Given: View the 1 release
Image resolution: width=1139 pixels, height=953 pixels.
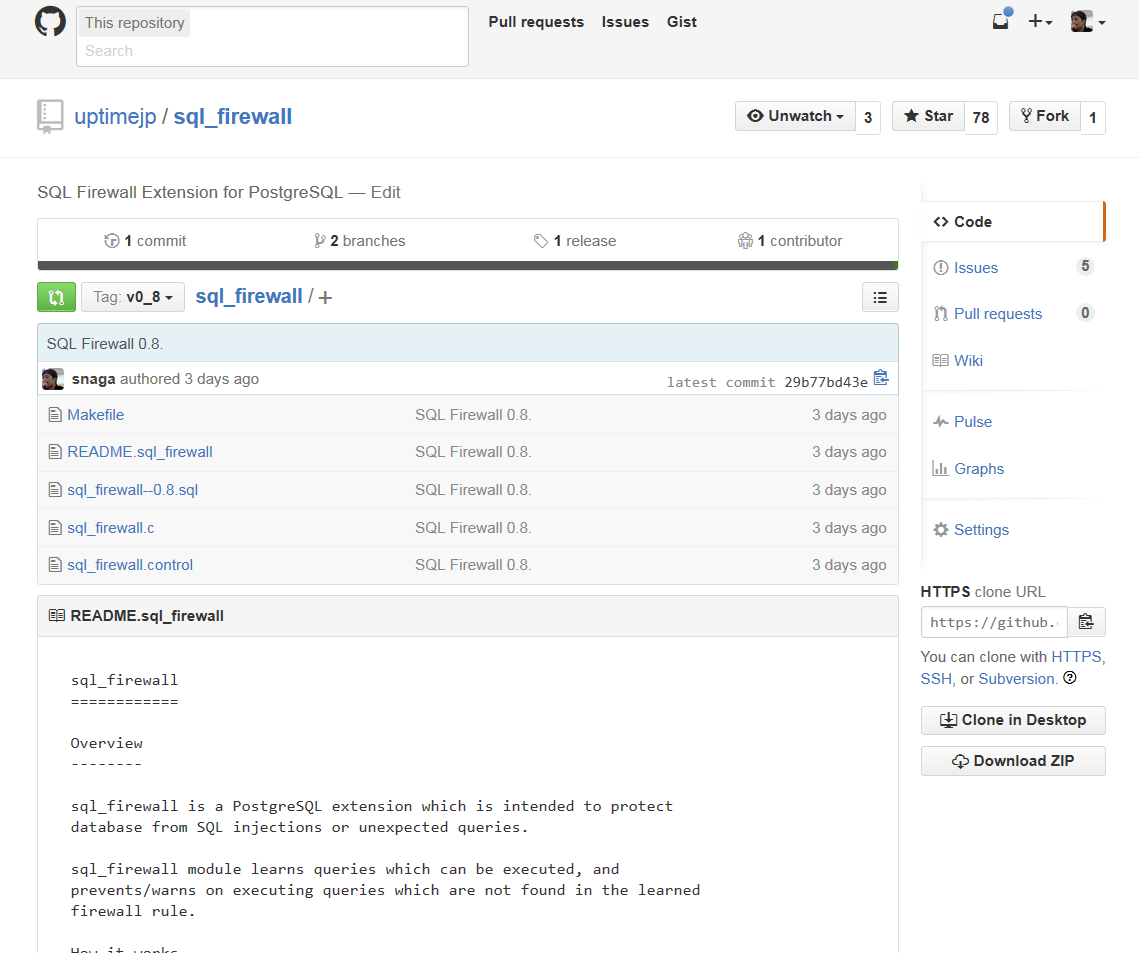Looking at the screenshot, I should (x=575, y=240).
